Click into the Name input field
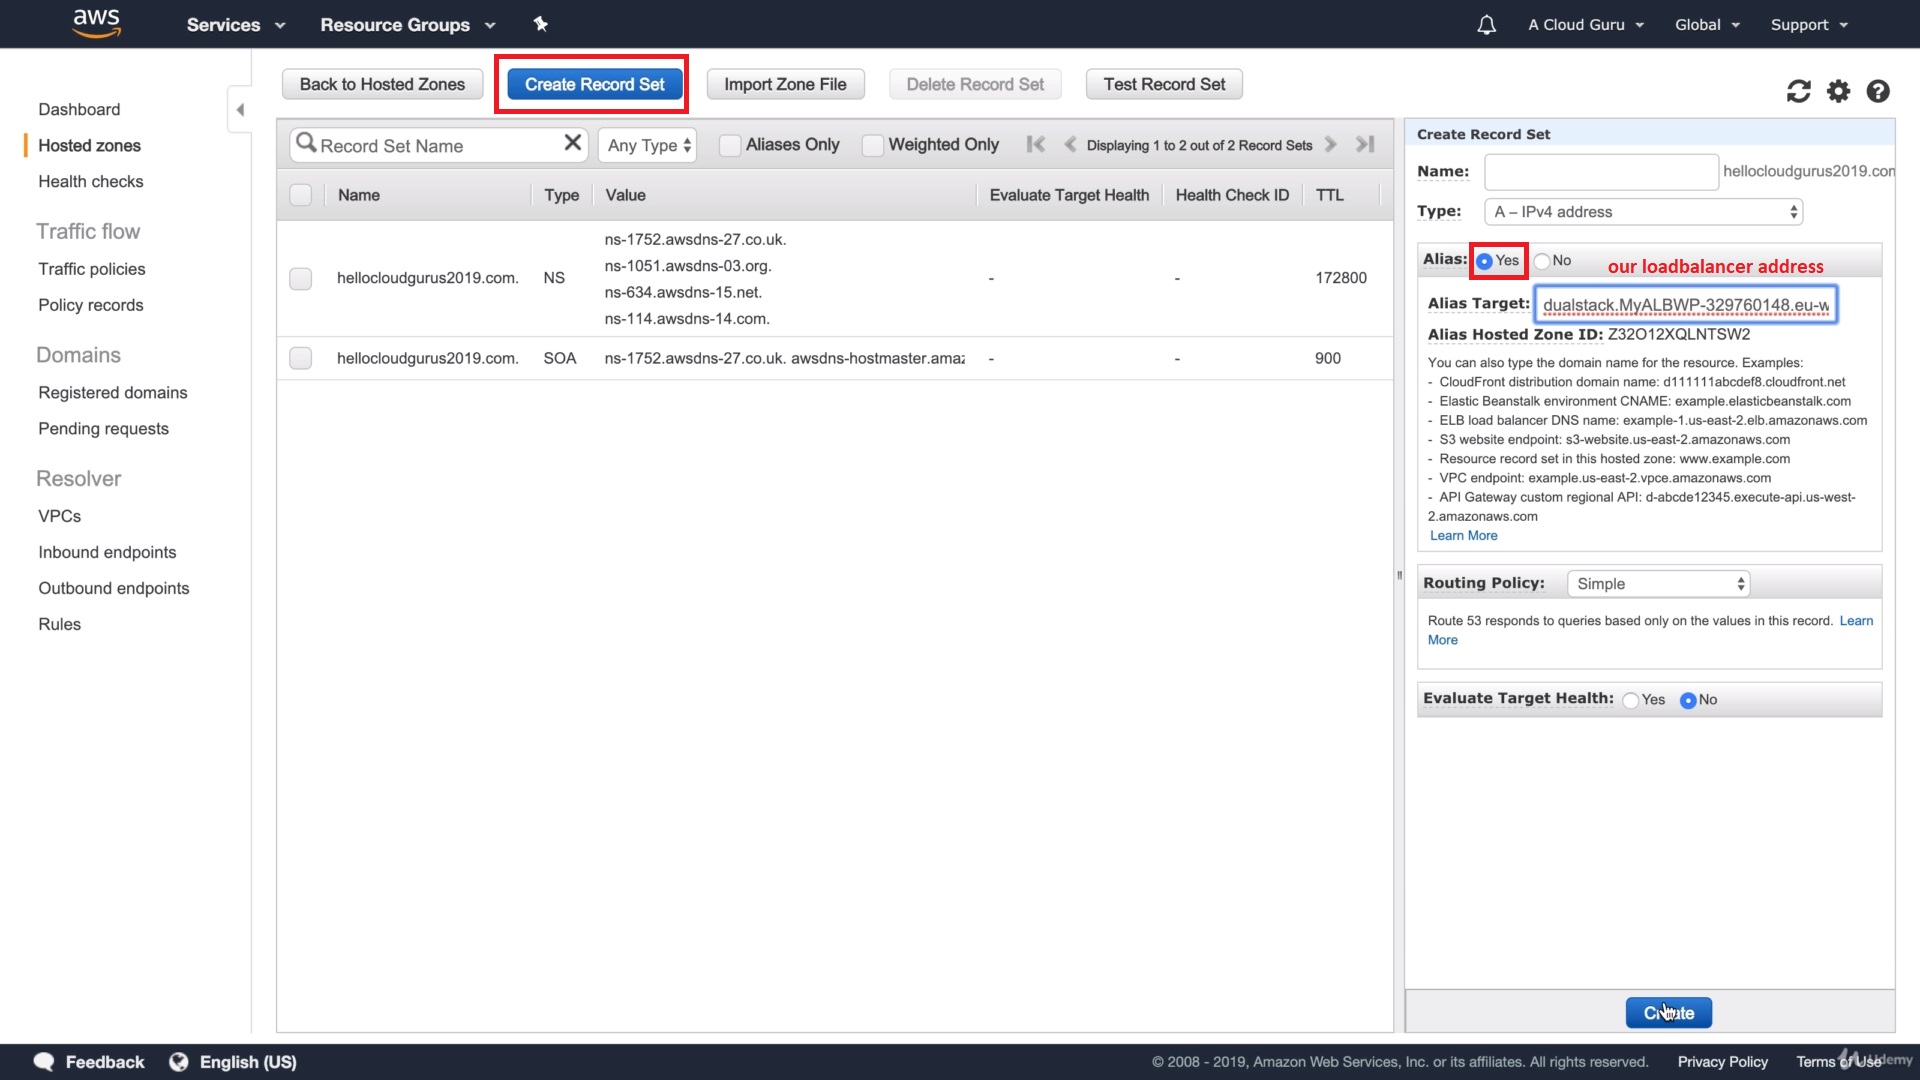 click(1600, 172)
